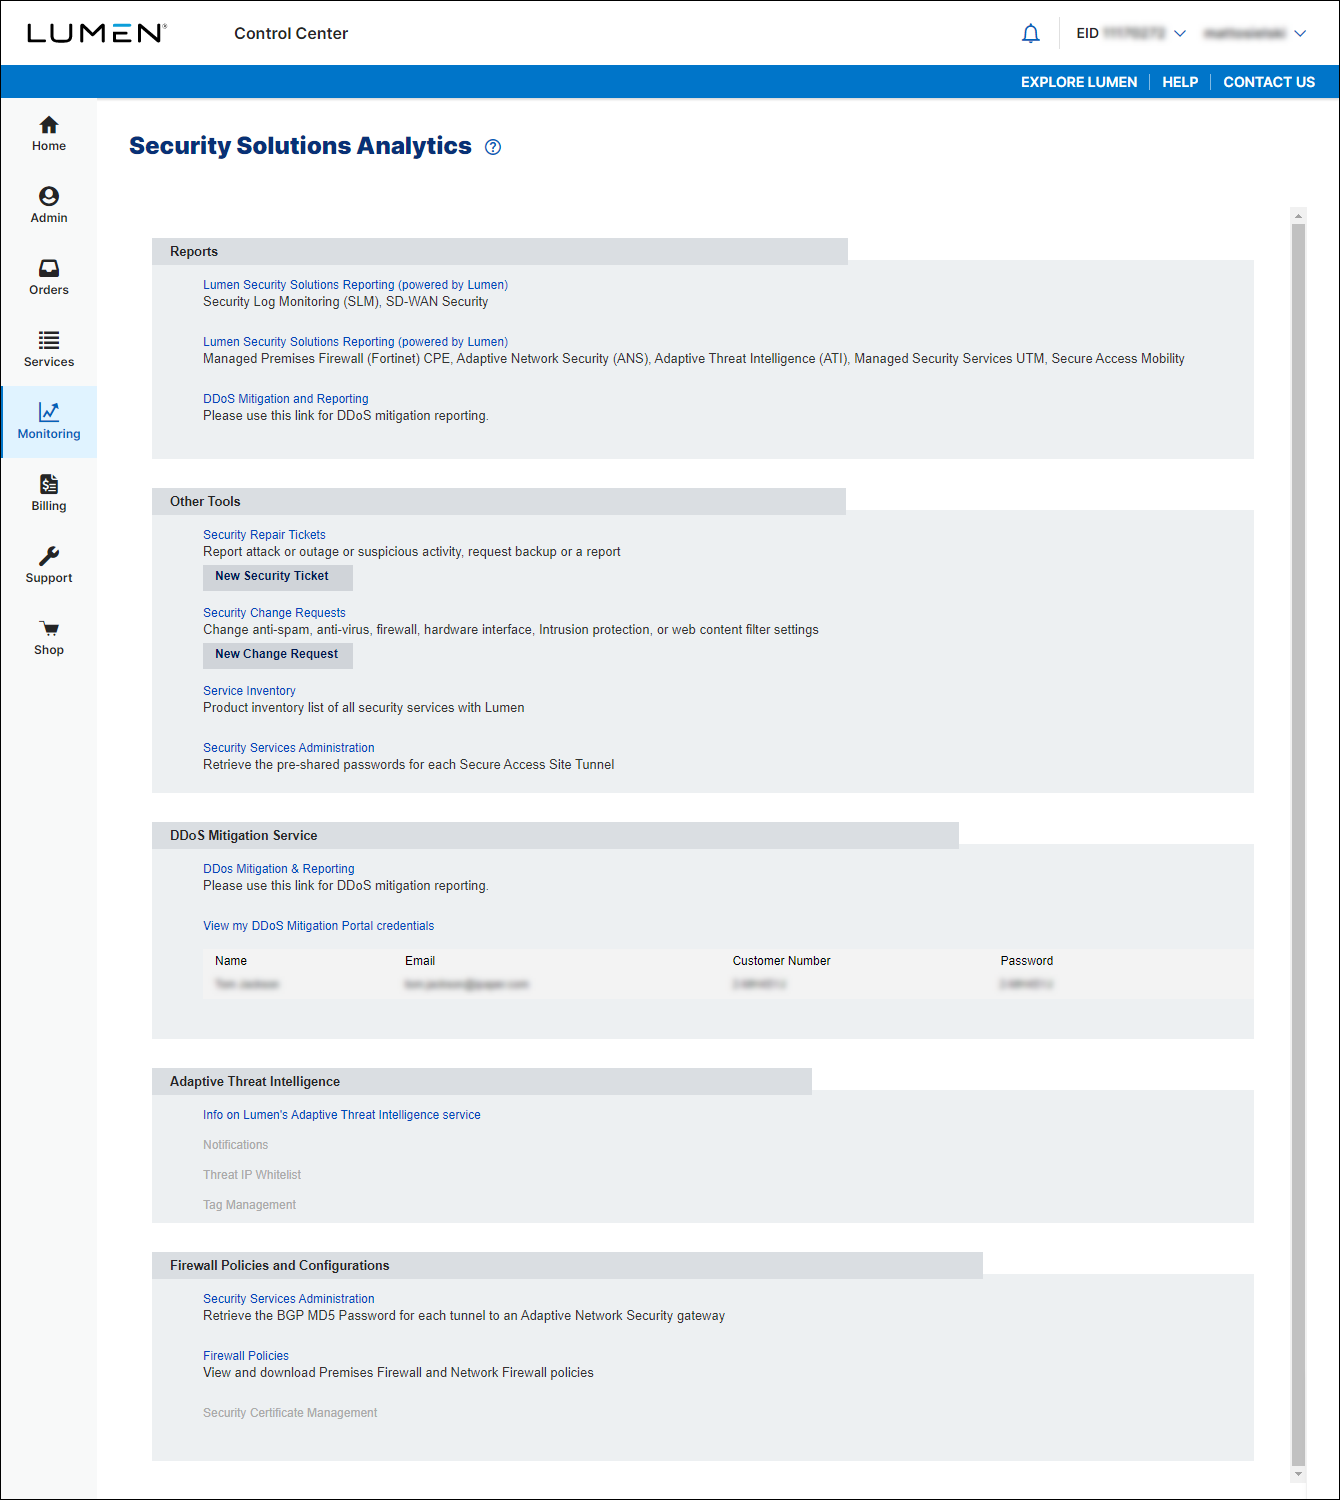The height and width of the screenshot is (1500, 1340).
Task: Open the Security Change Requests link
Action: click(x=274, y=613)
